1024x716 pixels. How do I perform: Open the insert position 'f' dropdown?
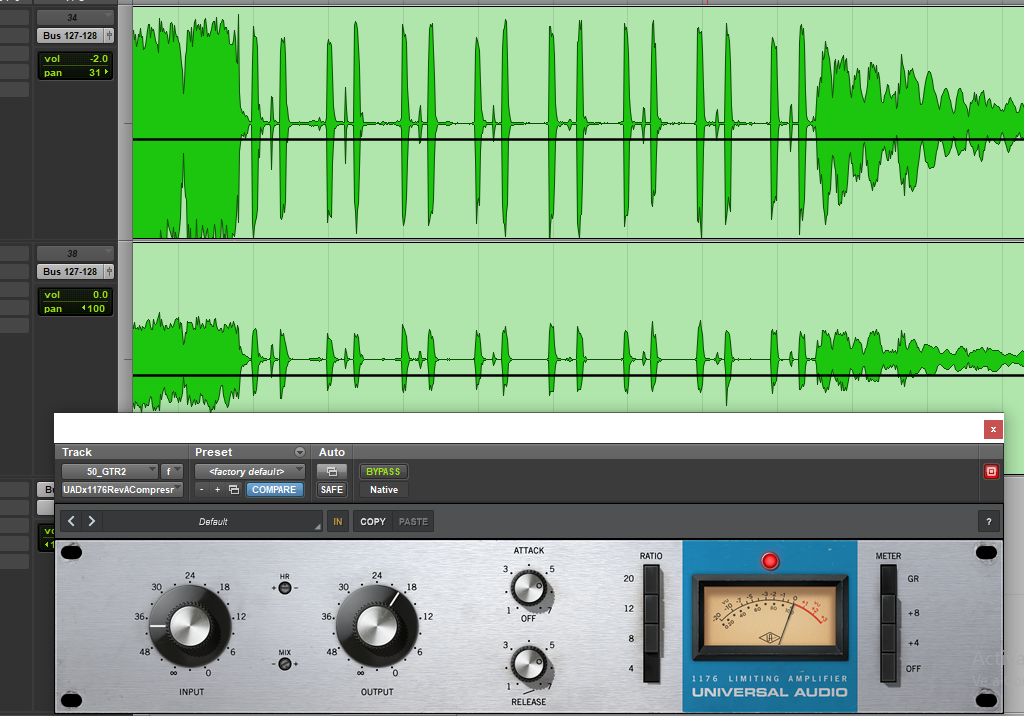pyautogui.click(x=172, y=471)
